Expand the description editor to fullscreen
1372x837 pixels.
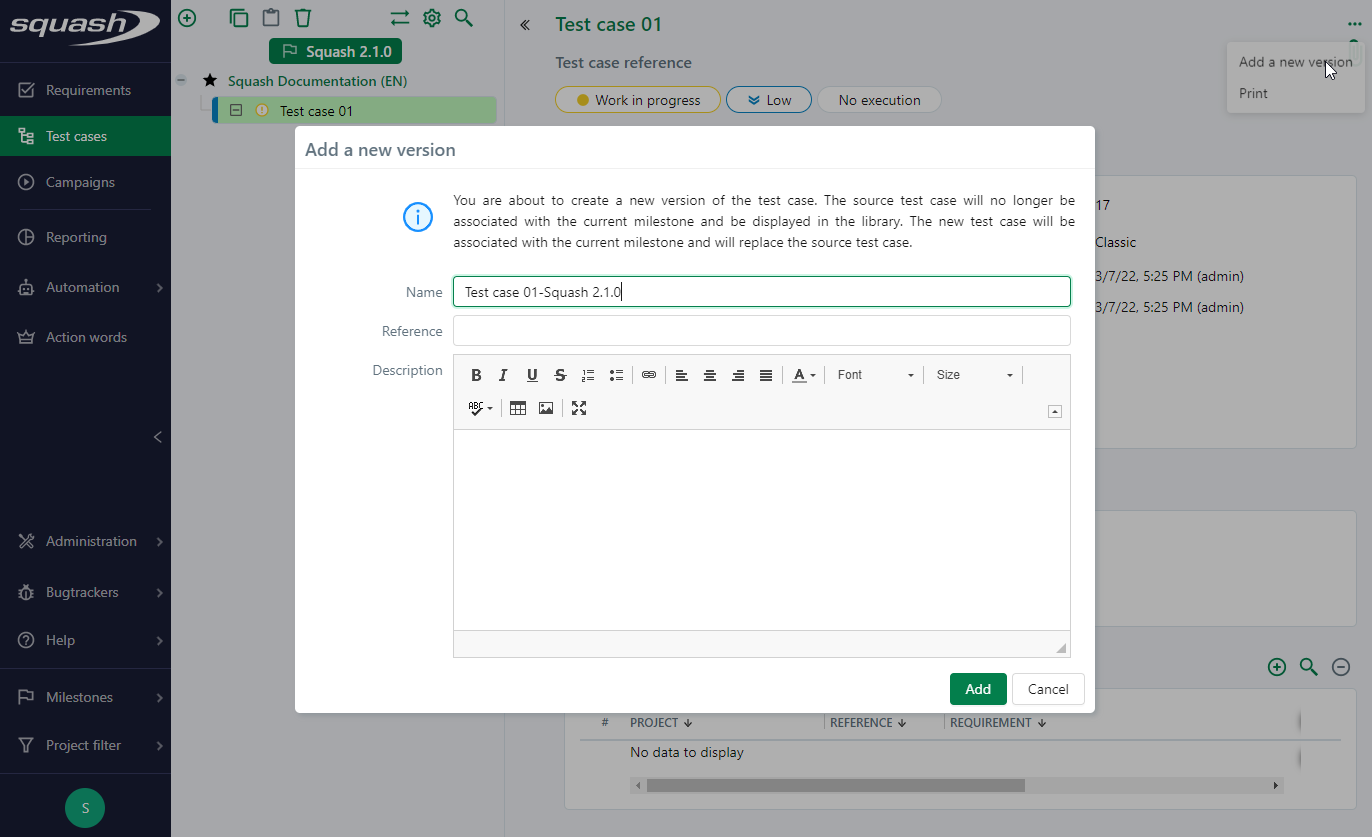click(578, 408)
